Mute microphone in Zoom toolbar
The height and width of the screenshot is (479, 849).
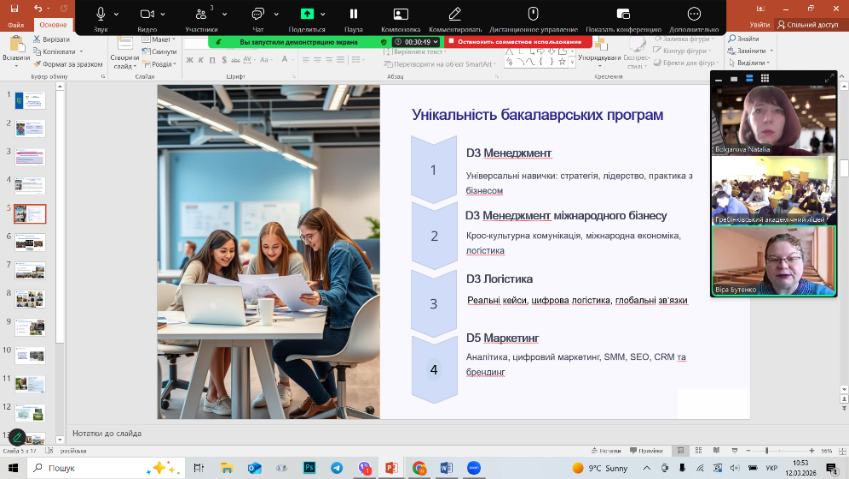(x=101, y=15)
